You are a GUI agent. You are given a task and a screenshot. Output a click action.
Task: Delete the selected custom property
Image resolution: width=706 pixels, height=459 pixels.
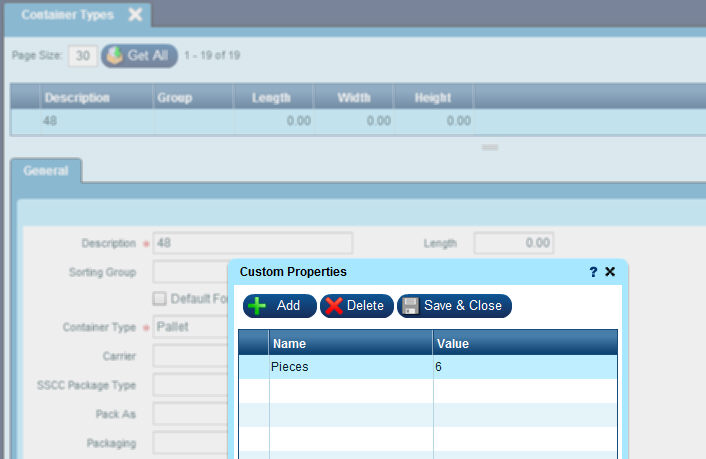click(x=357, y=306)
